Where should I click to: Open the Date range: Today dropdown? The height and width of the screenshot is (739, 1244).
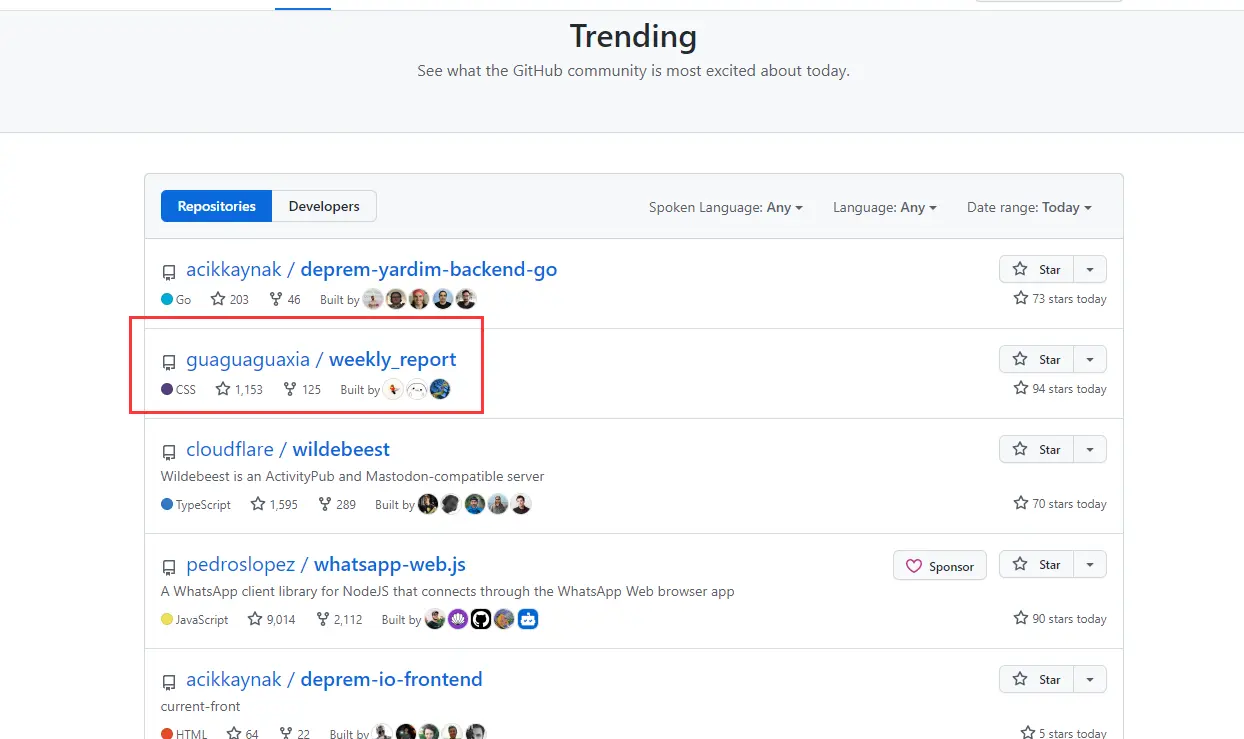(x=1029, y=207)
